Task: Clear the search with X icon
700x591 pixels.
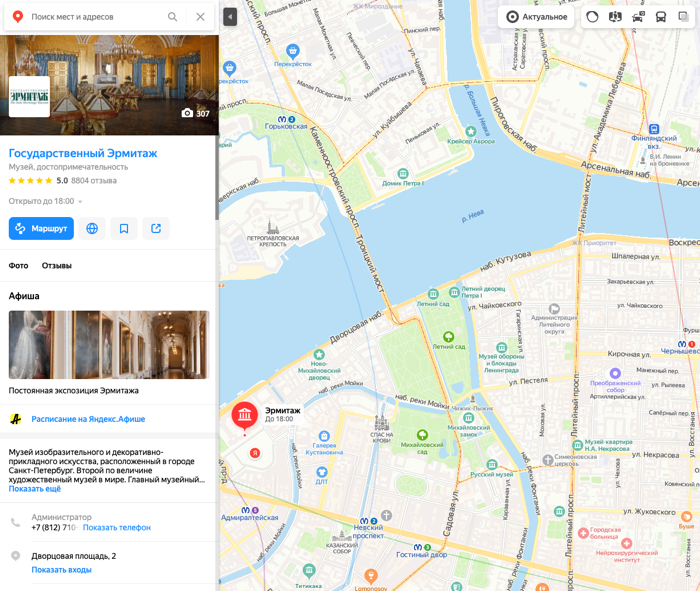Action: pos(200,17)
